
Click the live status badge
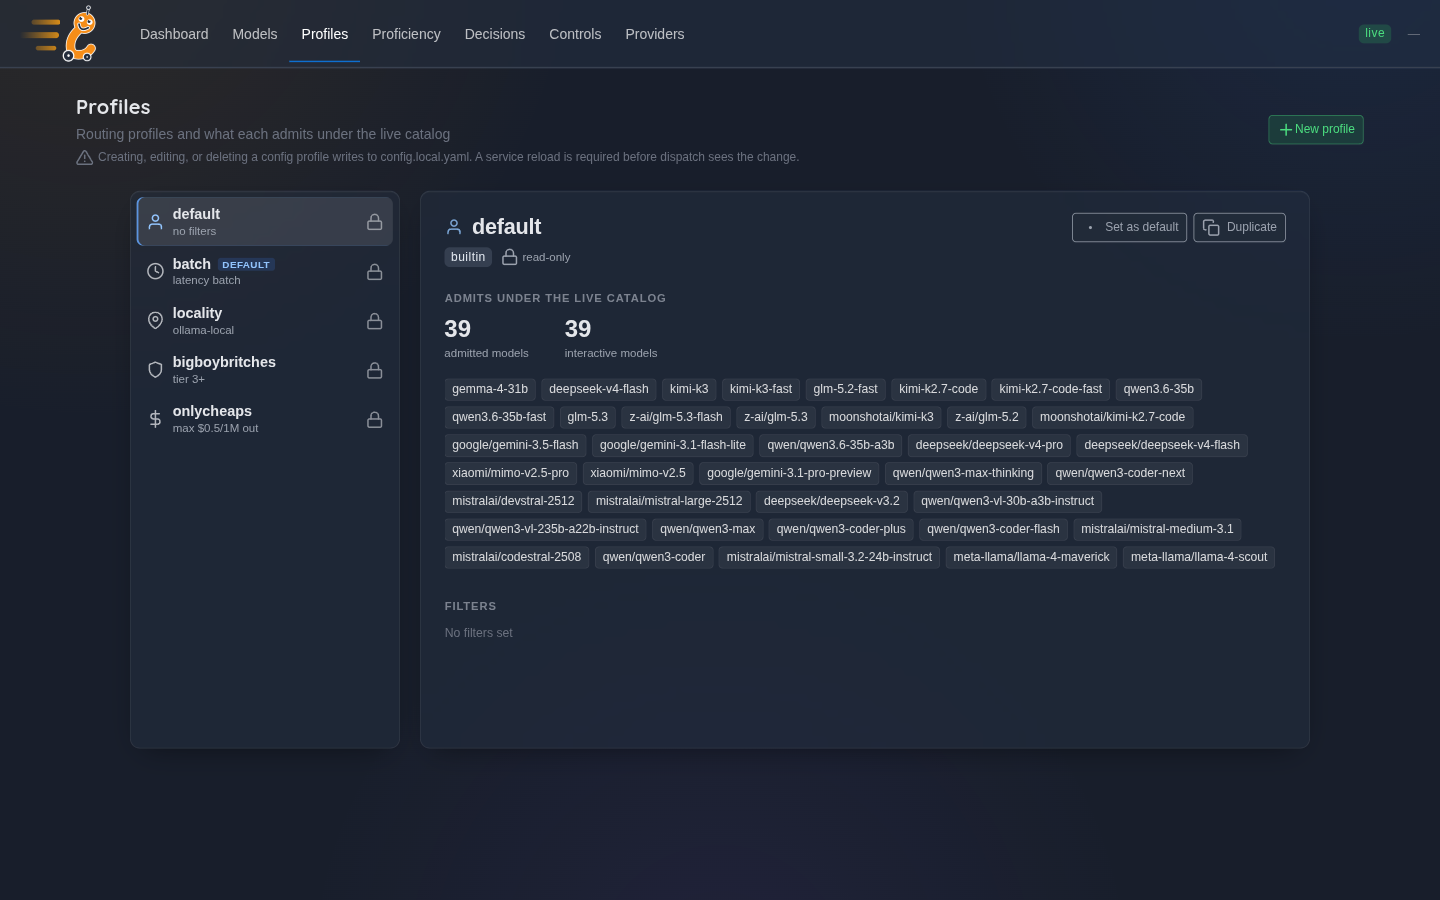pyautogui.click(x=1375, y=33)
